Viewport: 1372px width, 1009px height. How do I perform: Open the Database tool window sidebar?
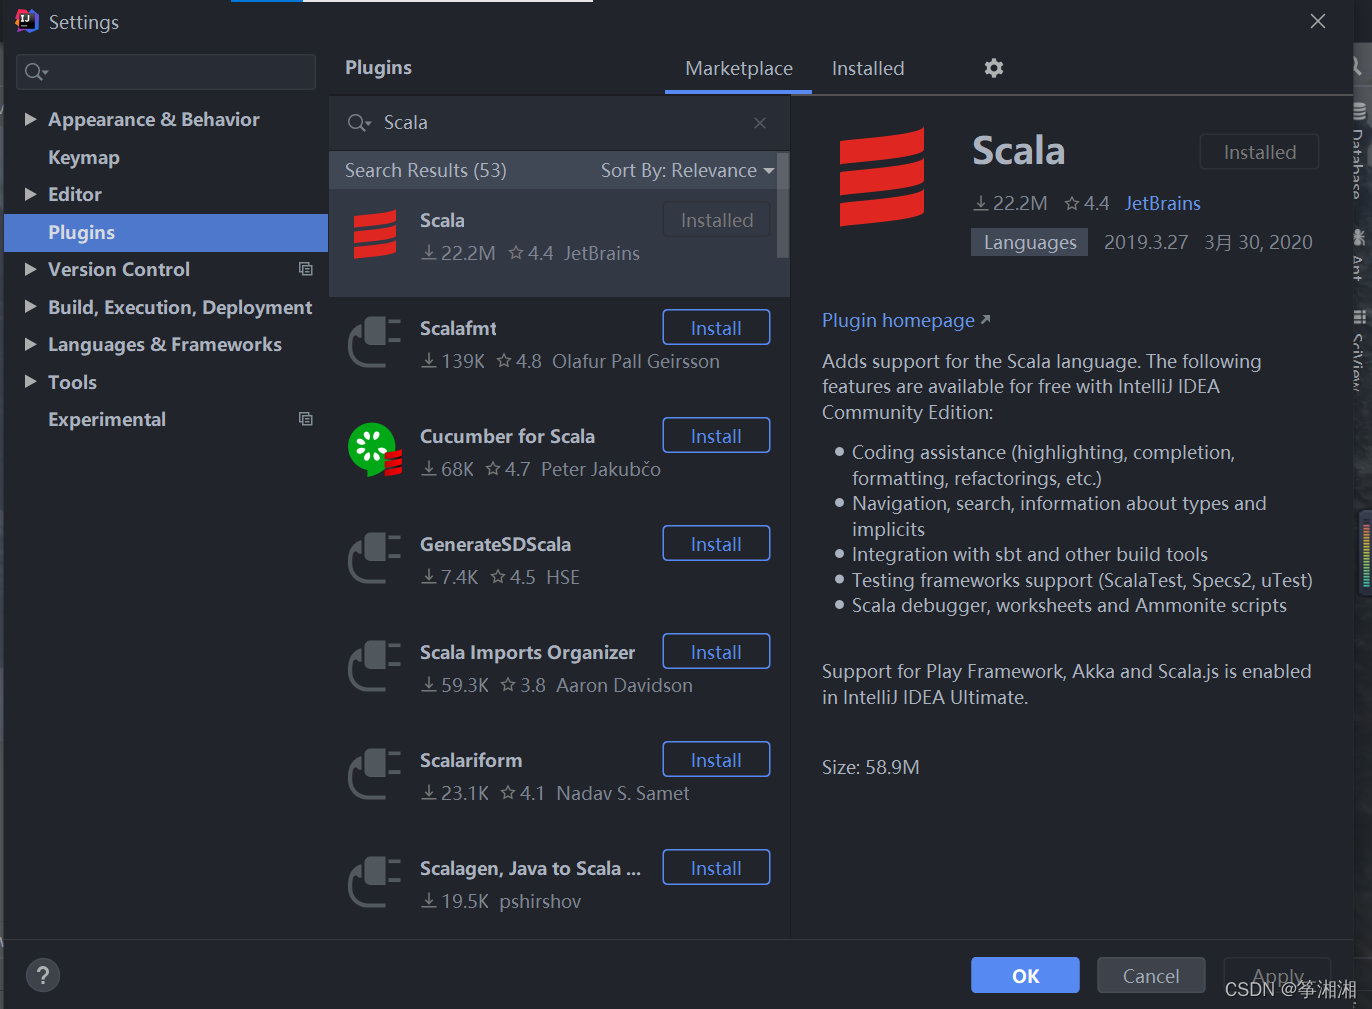tap(1359, 150)
